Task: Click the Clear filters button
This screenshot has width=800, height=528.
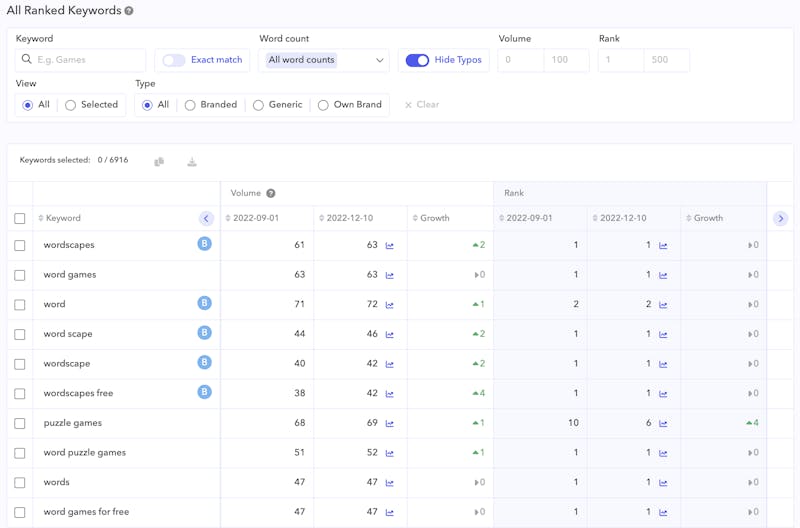Action: [422, 105]
